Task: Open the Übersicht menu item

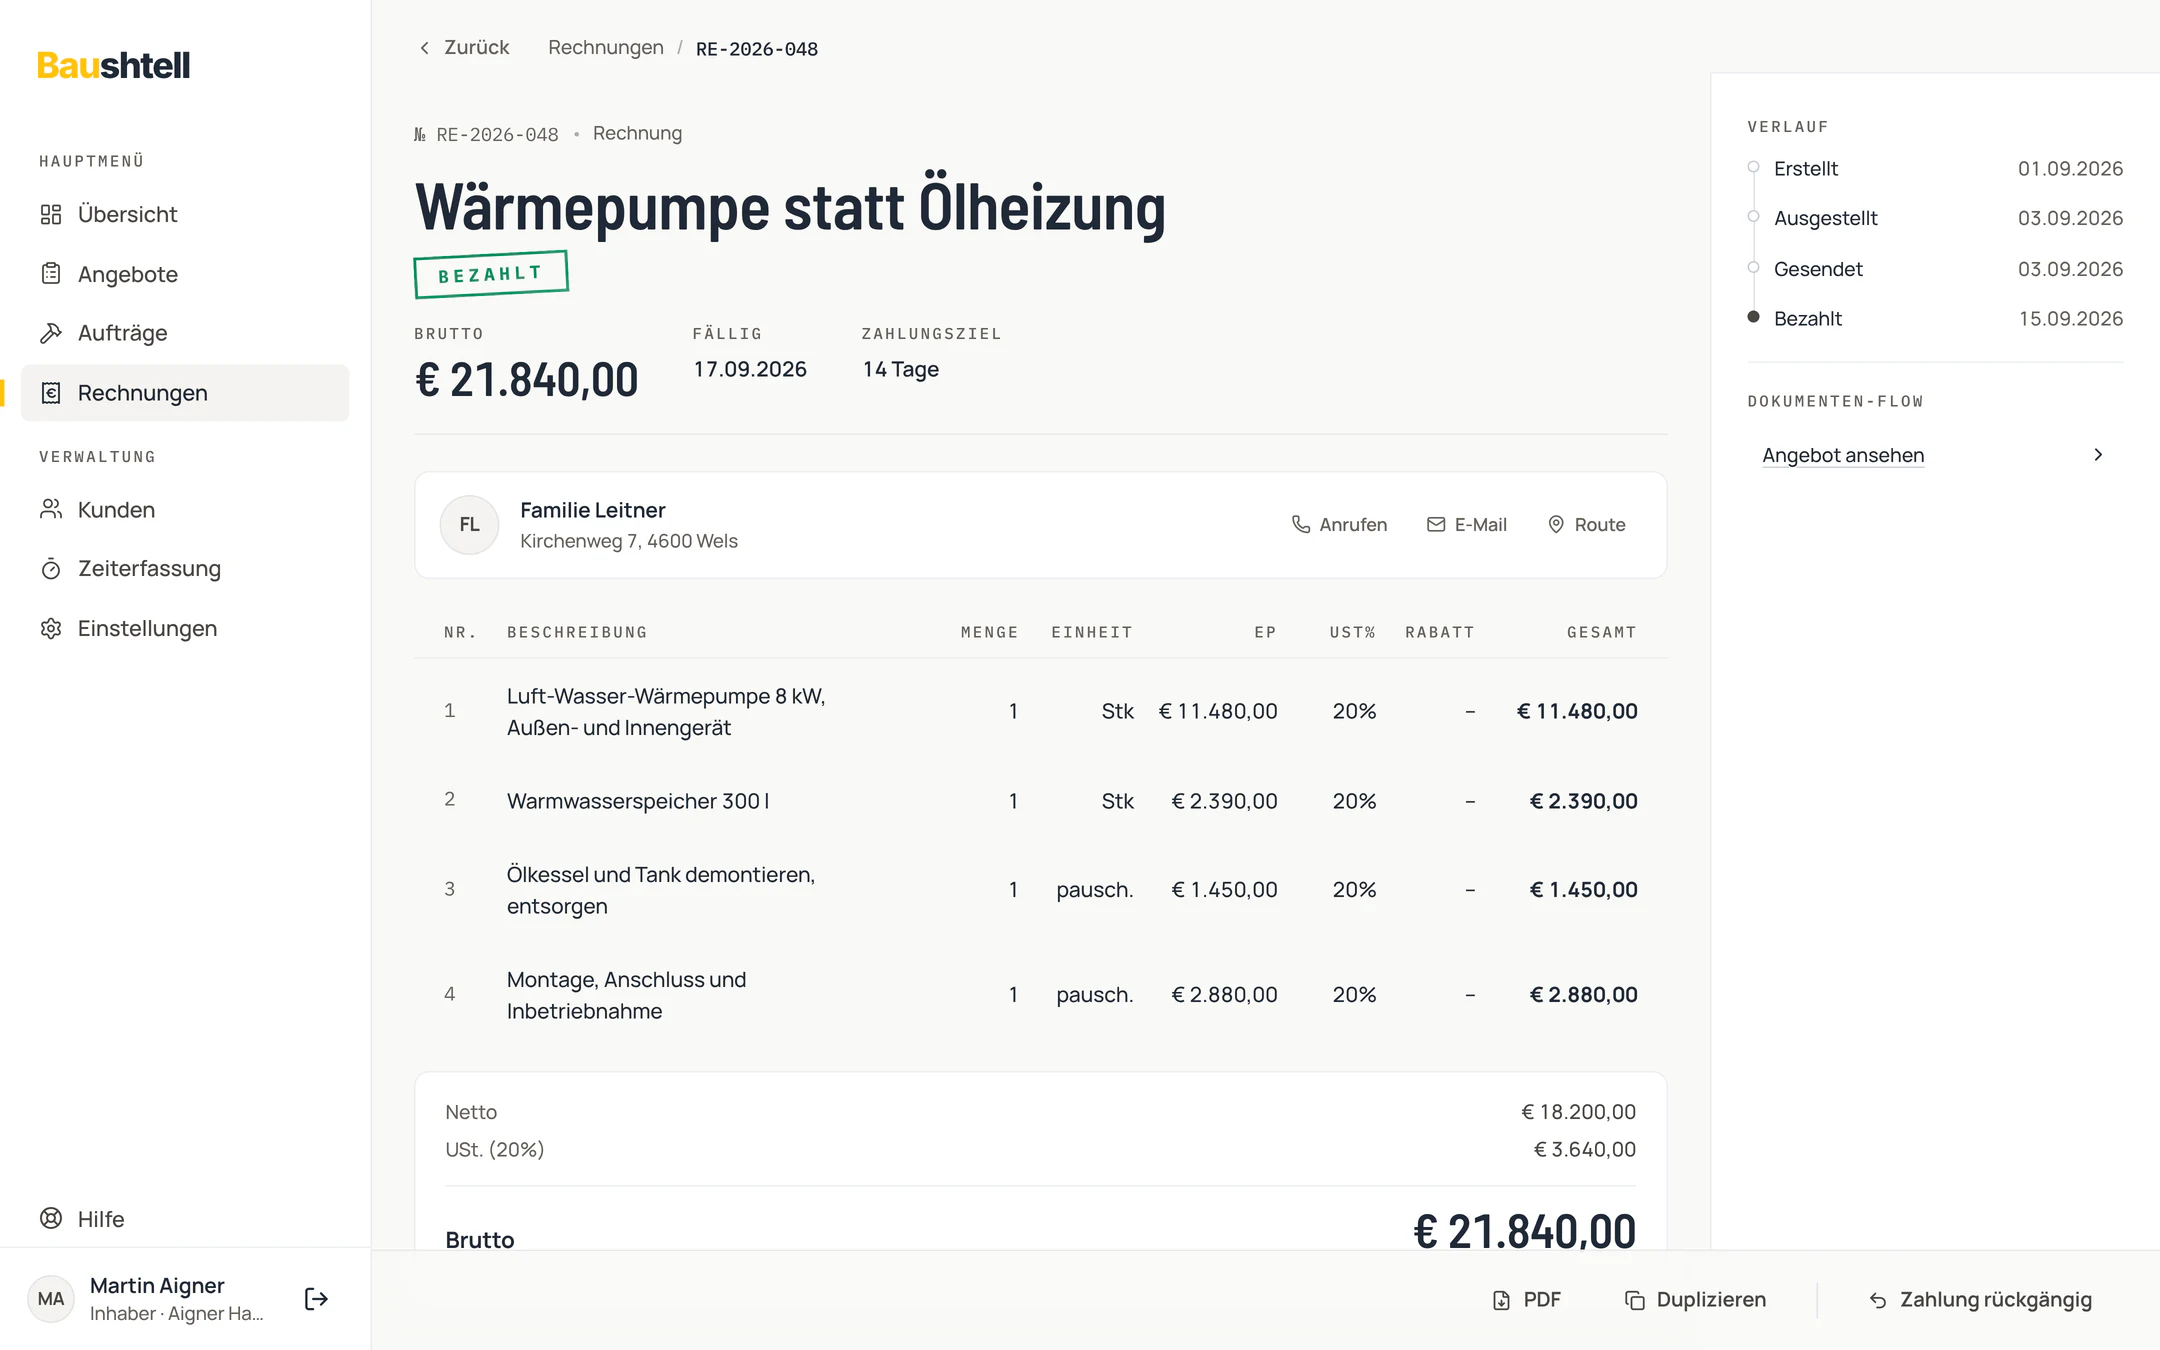Action: 185,214
